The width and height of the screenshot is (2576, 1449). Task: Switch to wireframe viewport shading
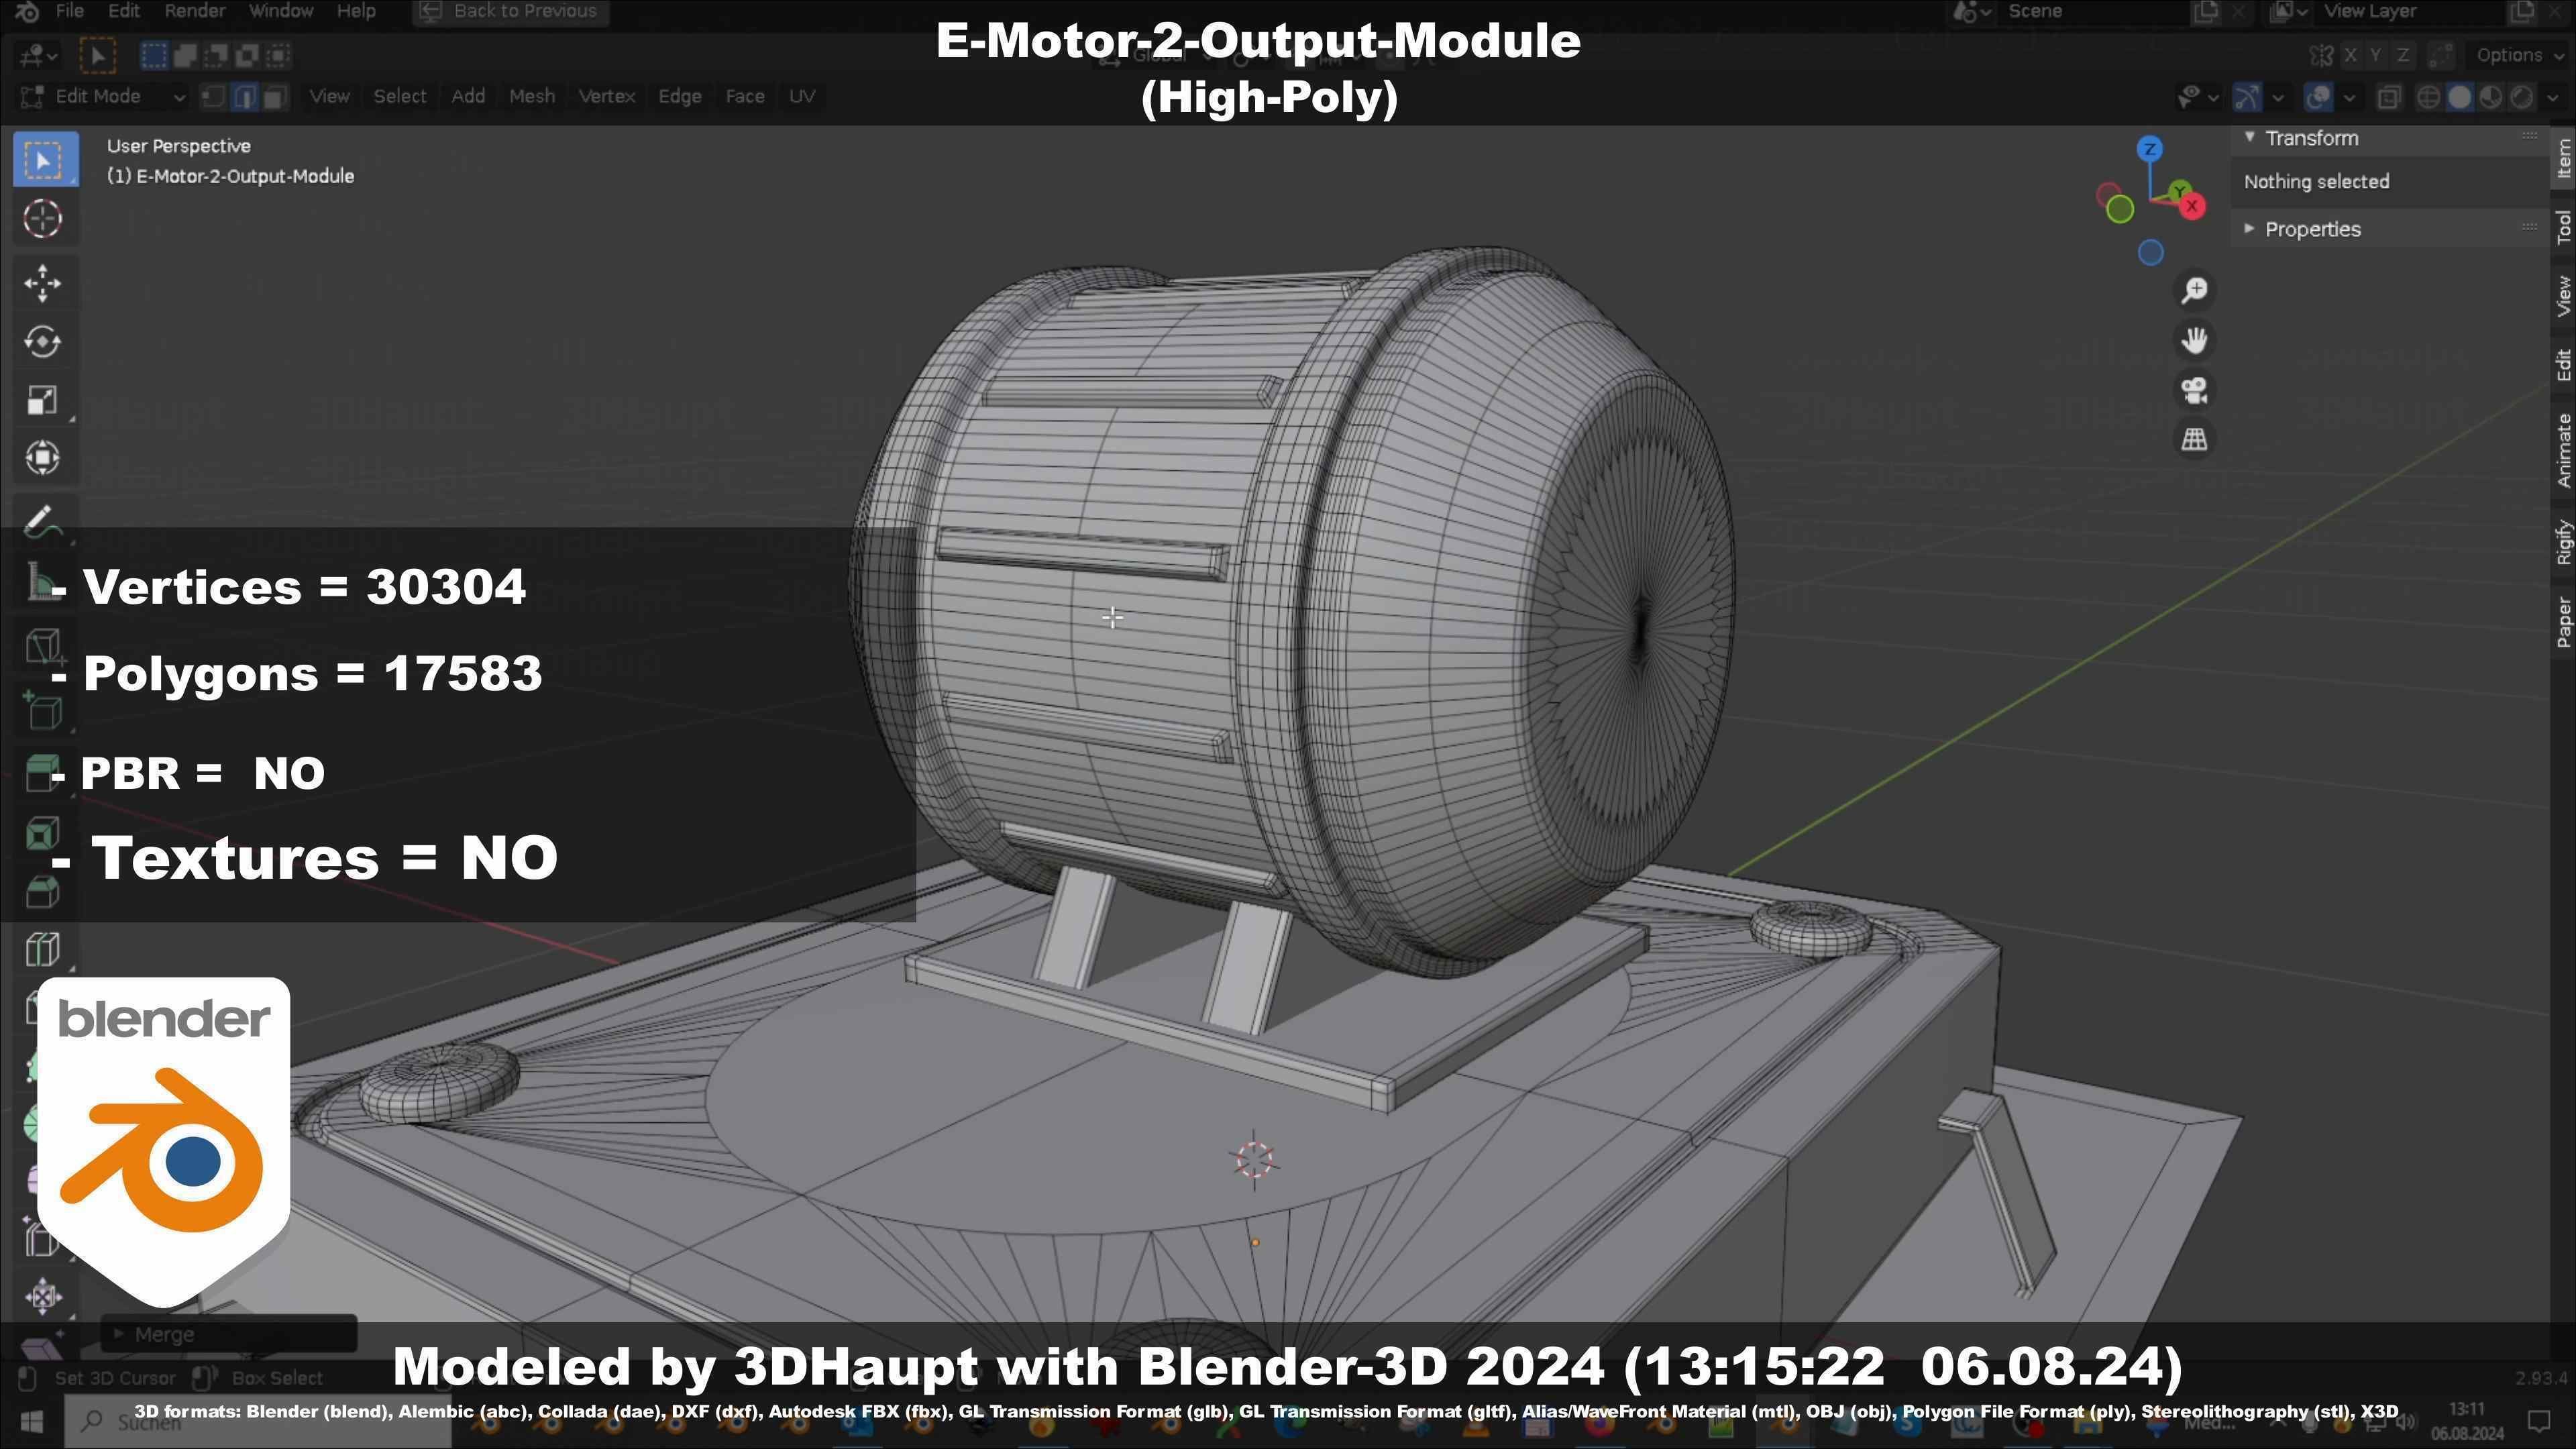pyautogui.click(x=2428, y=97)
